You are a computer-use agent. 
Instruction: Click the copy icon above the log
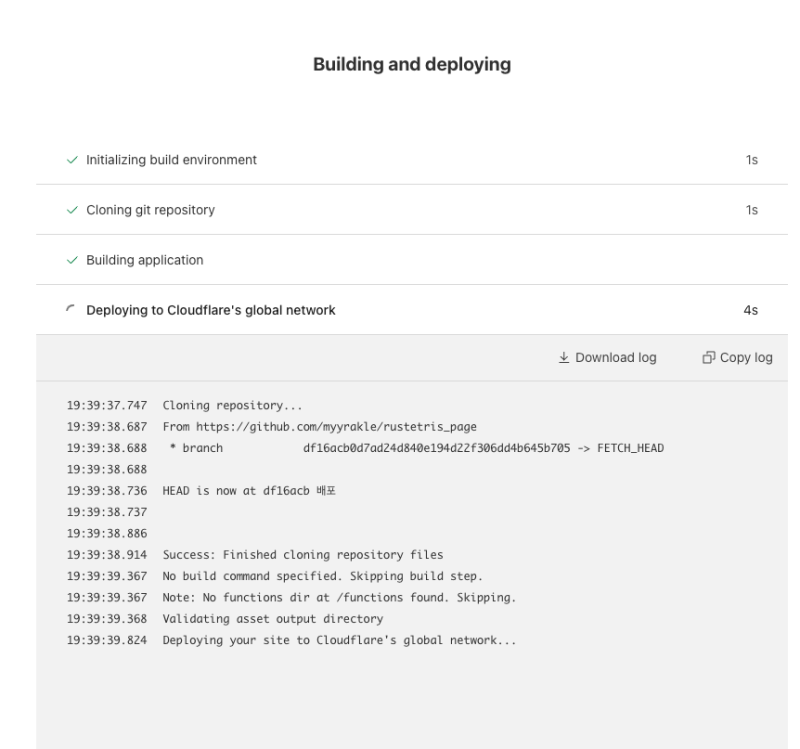click(708, 358)
